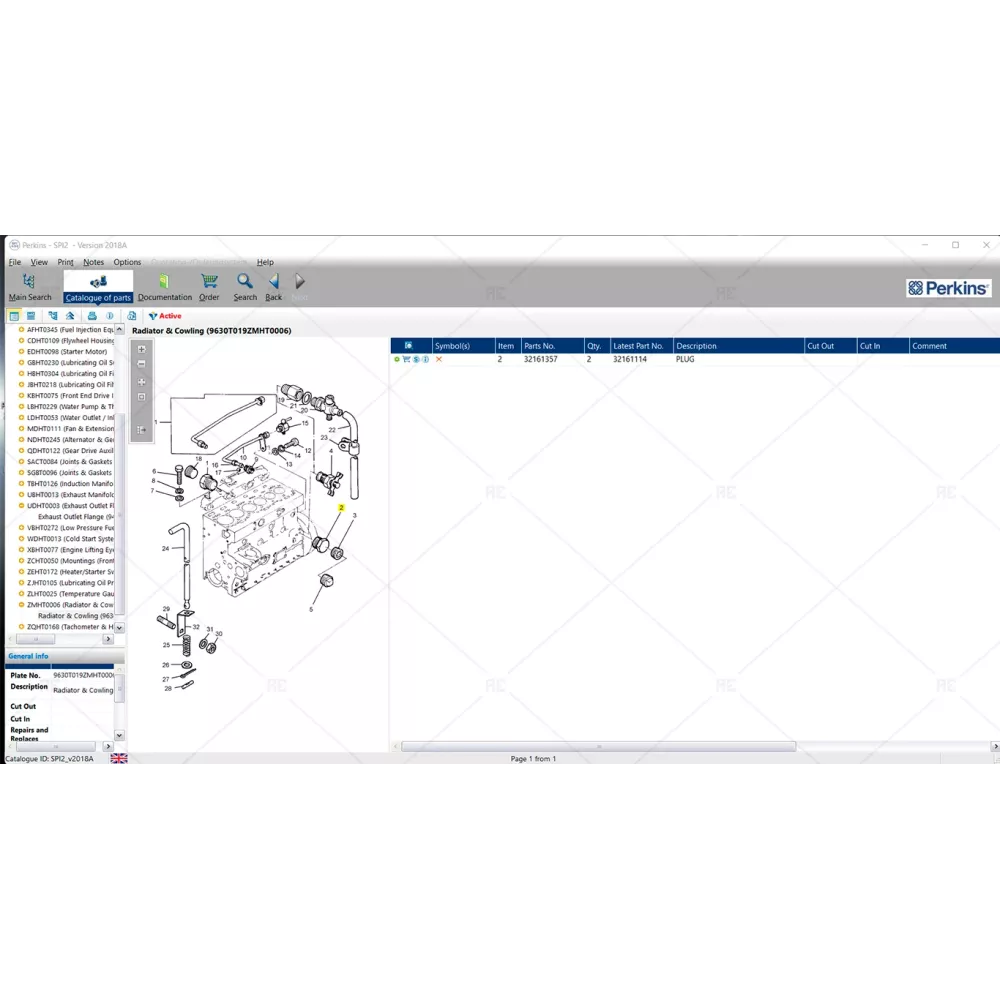Image resolution: width=1000 pixels, height=1000 pixels.
Task: Click the Search magnifier icon
Action: click(245, 283)
